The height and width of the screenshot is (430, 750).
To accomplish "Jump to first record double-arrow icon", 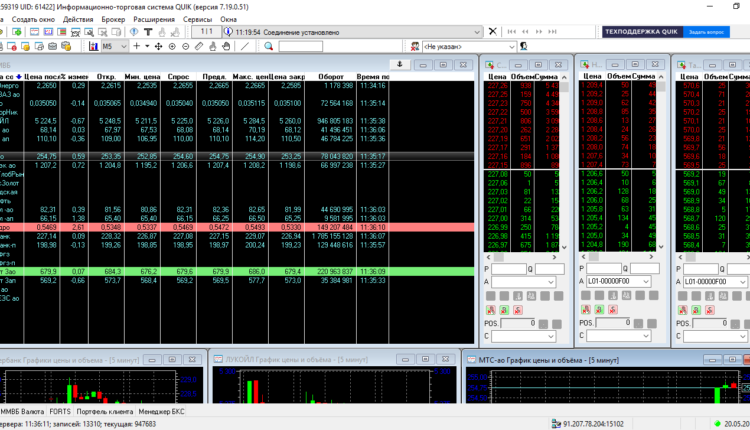I will pos(511,32).
